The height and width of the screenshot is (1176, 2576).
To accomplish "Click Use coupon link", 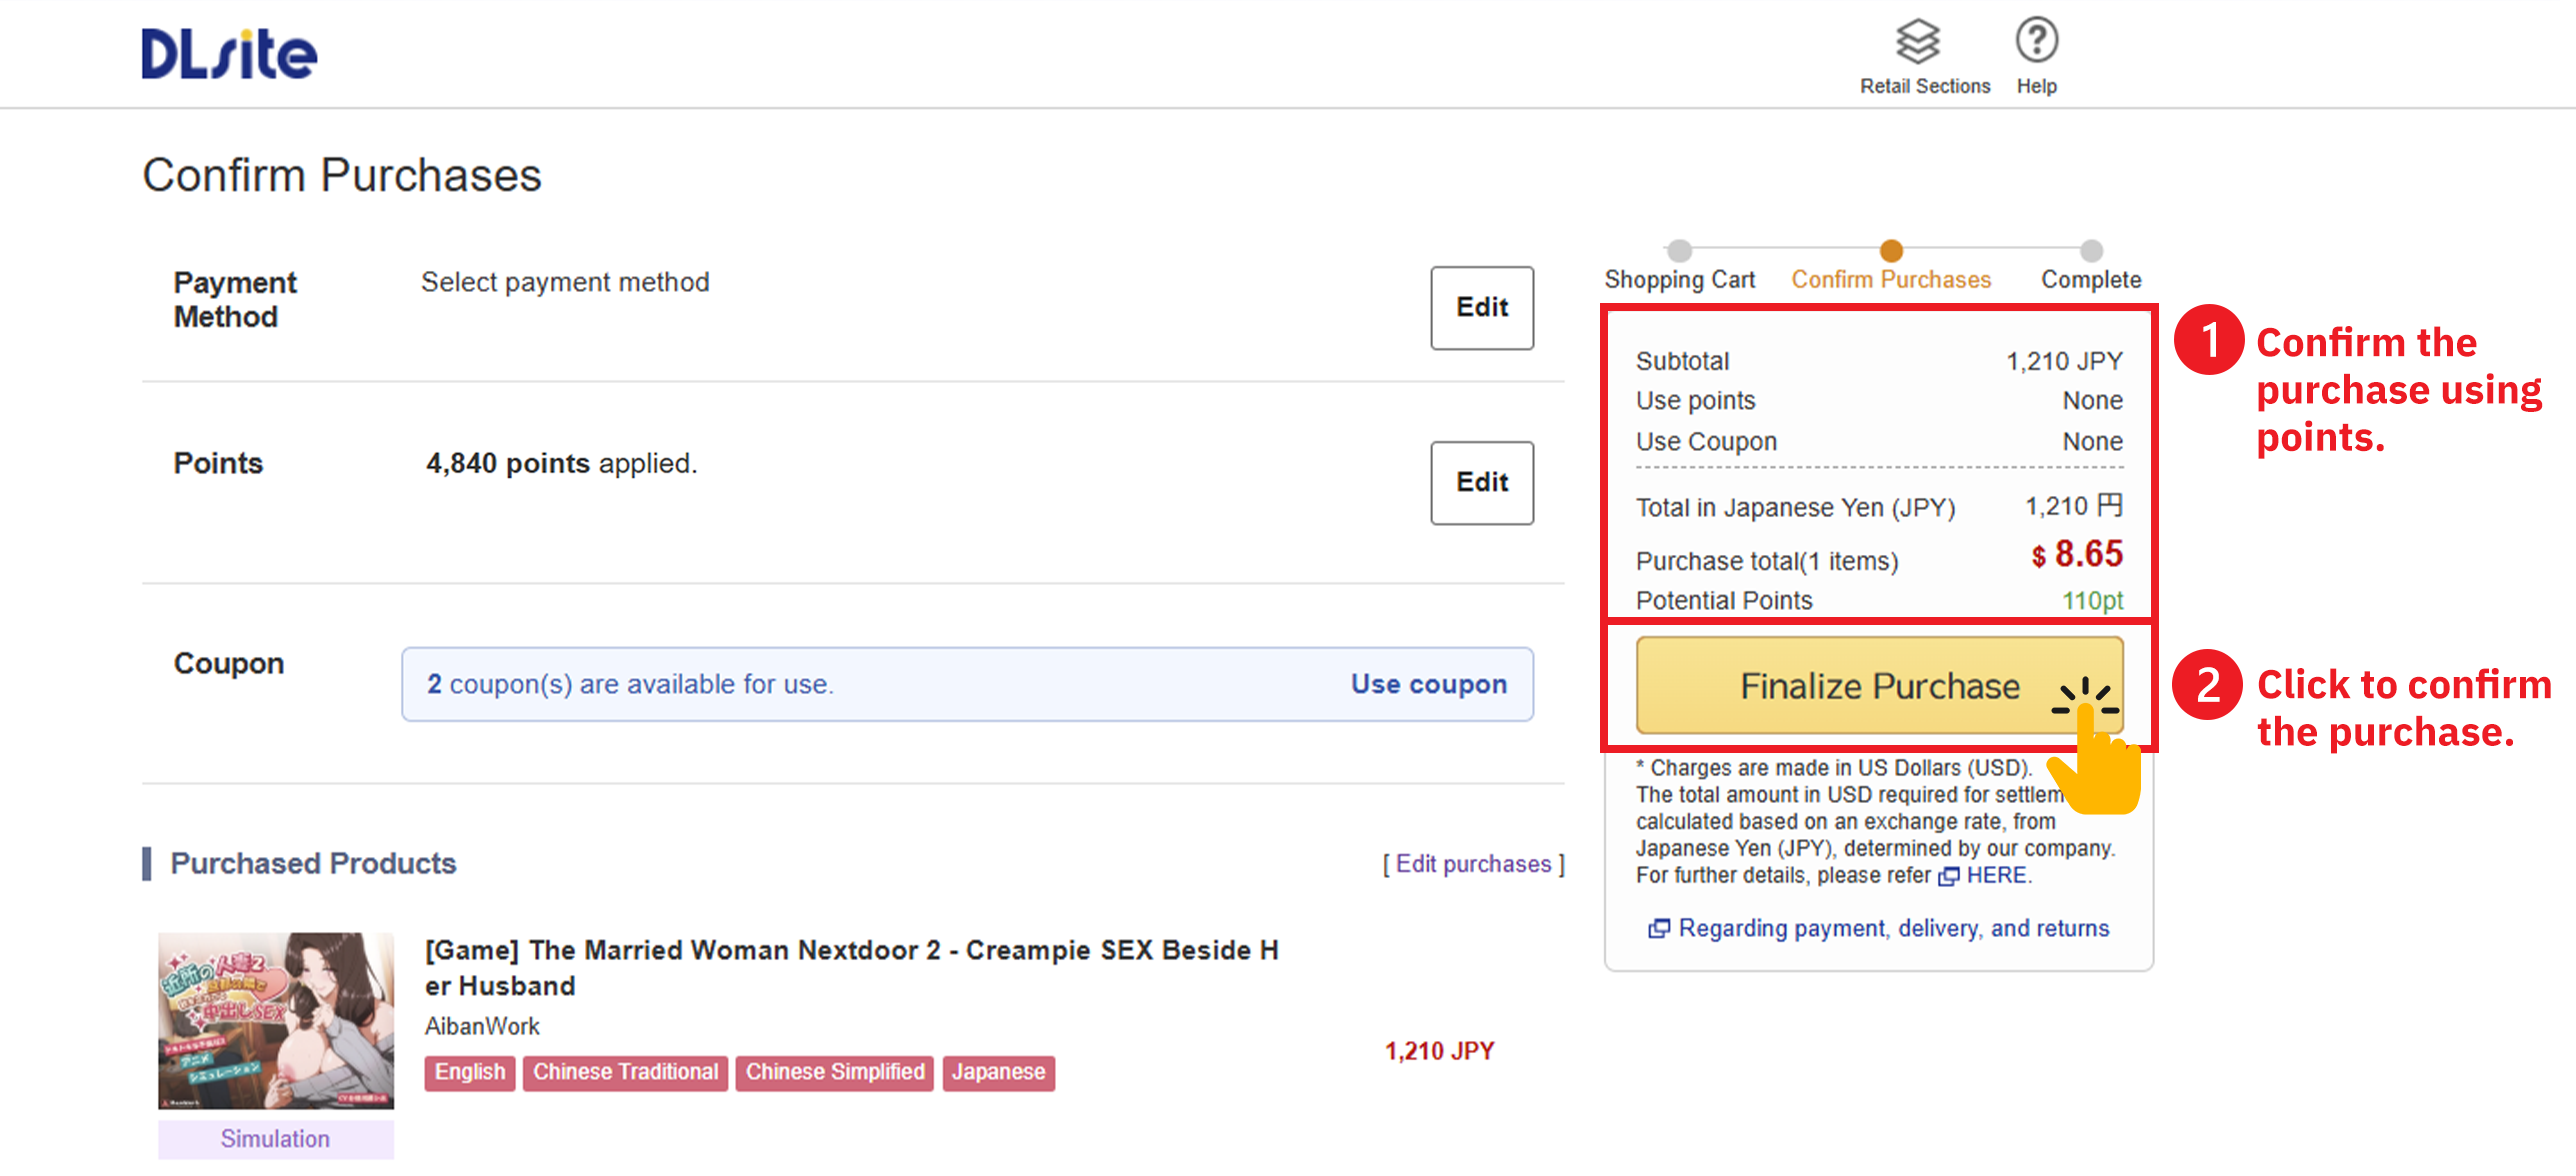I will pos(1428,685).
